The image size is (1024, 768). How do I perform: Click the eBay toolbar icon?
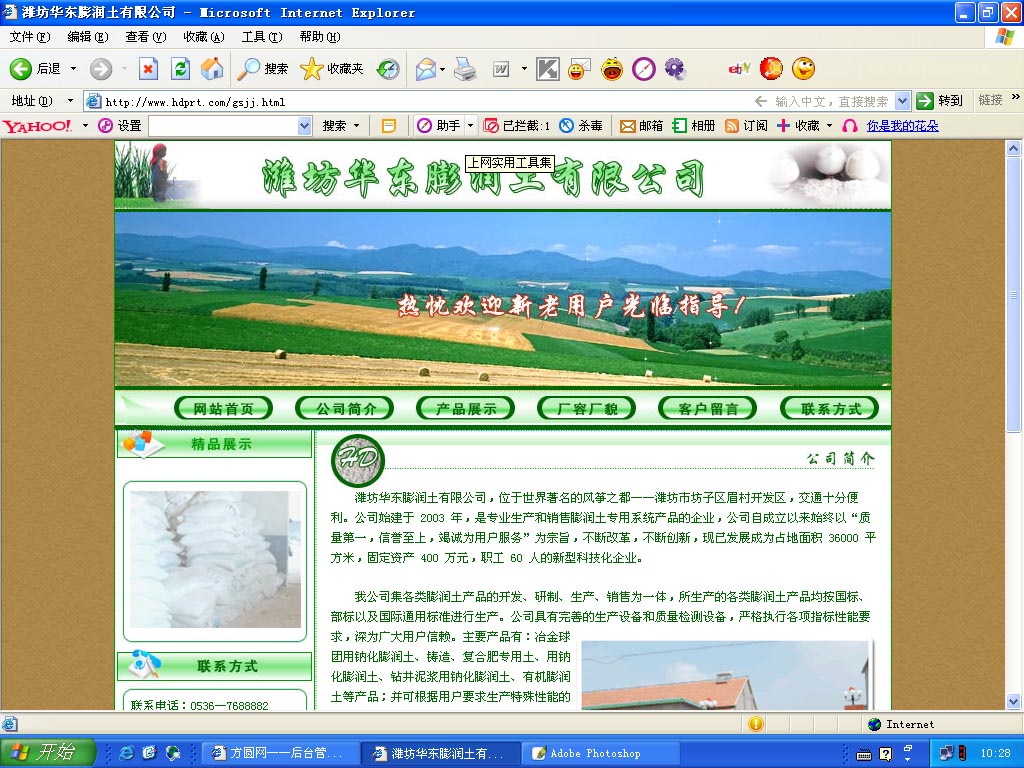(740, 69)
